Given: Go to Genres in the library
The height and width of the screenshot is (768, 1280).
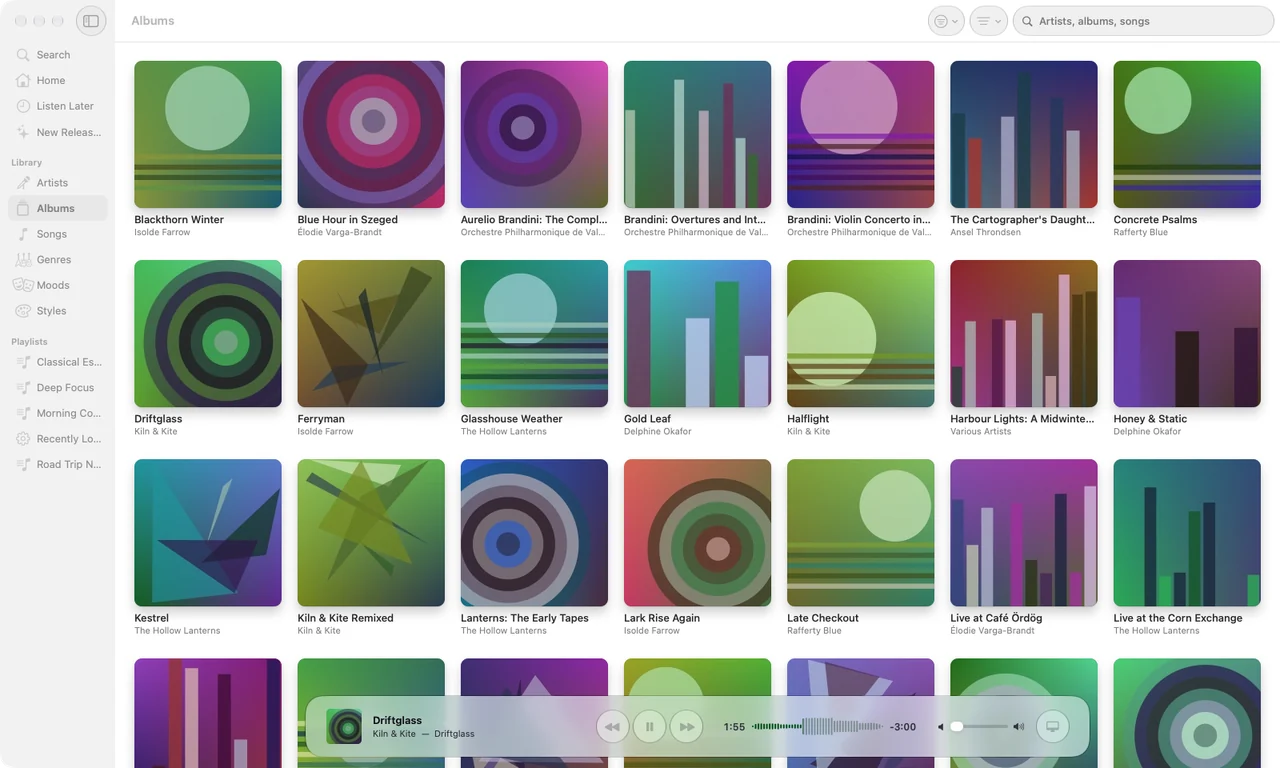Looking at the screenshot, I should click(x=58, y=259).
